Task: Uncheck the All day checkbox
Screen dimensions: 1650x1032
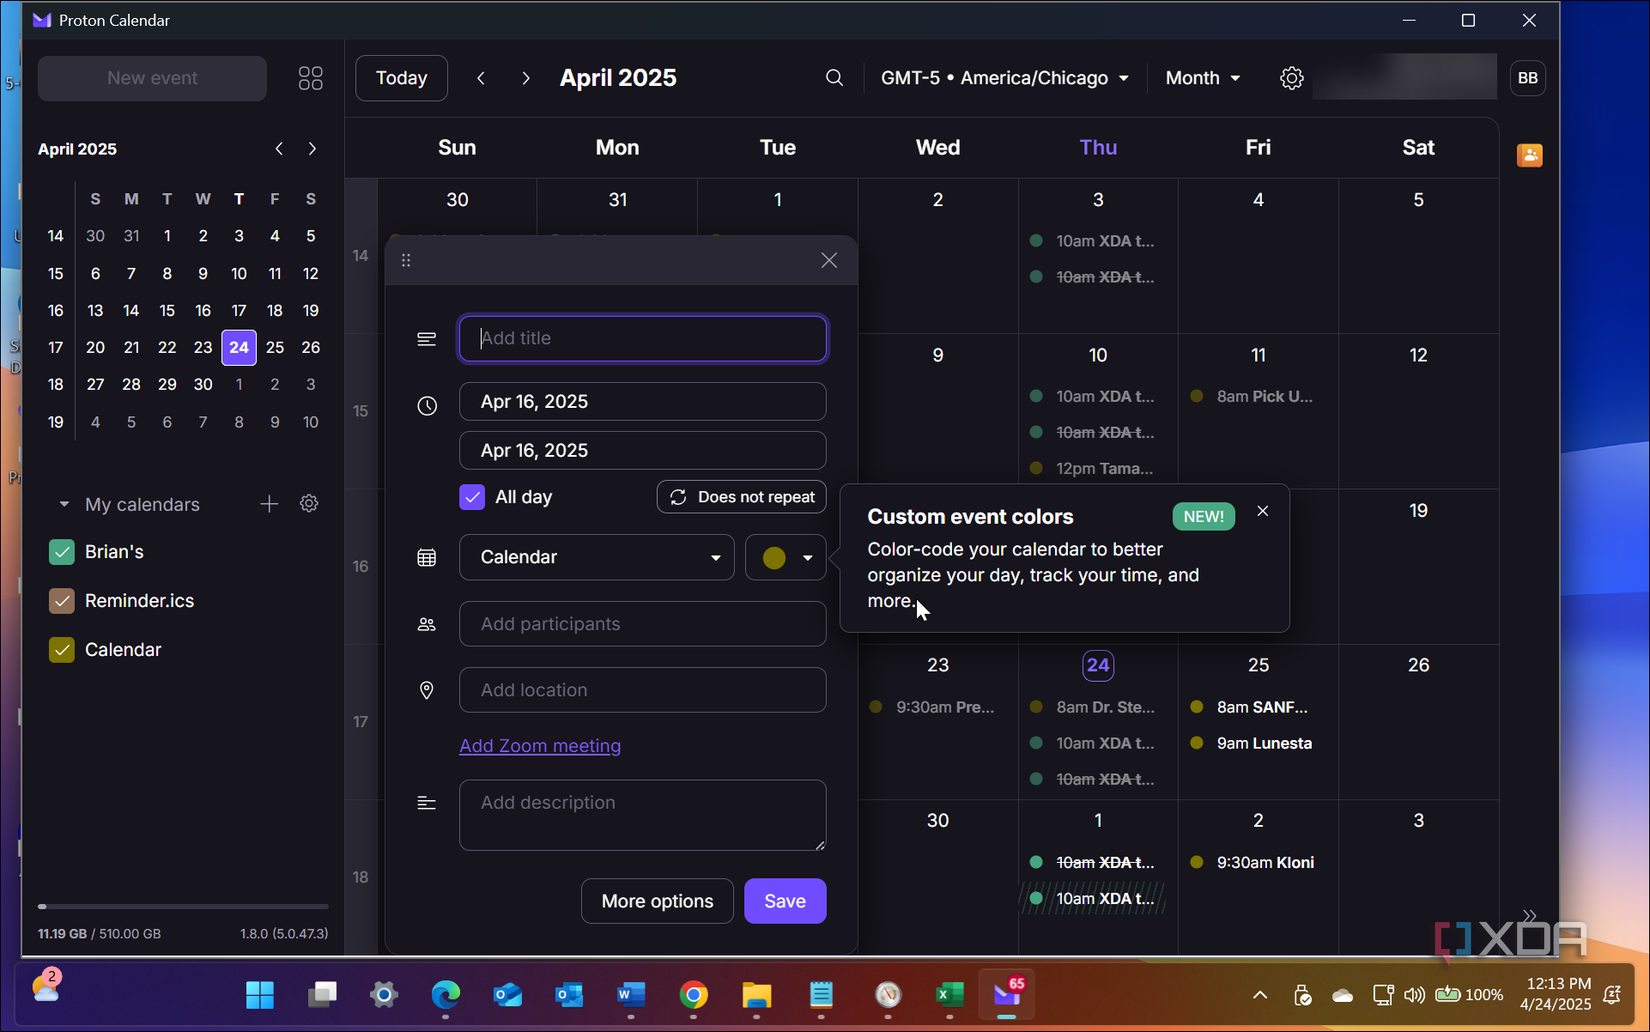Action: 472,497
